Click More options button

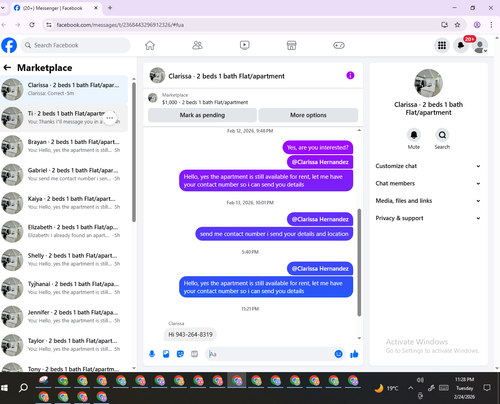click(x=308, y=115)
